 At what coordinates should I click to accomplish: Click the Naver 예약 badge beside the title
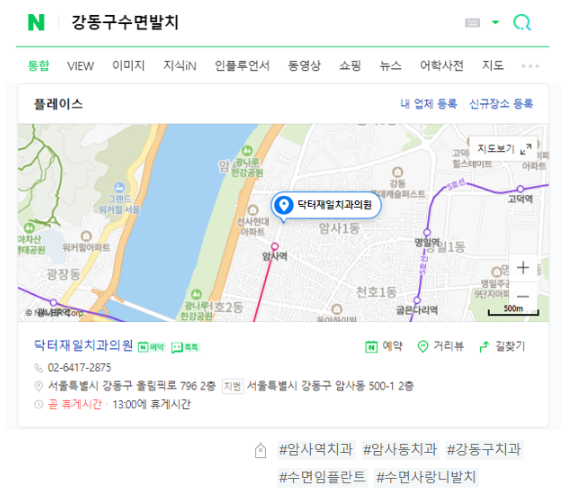[151, 347]
